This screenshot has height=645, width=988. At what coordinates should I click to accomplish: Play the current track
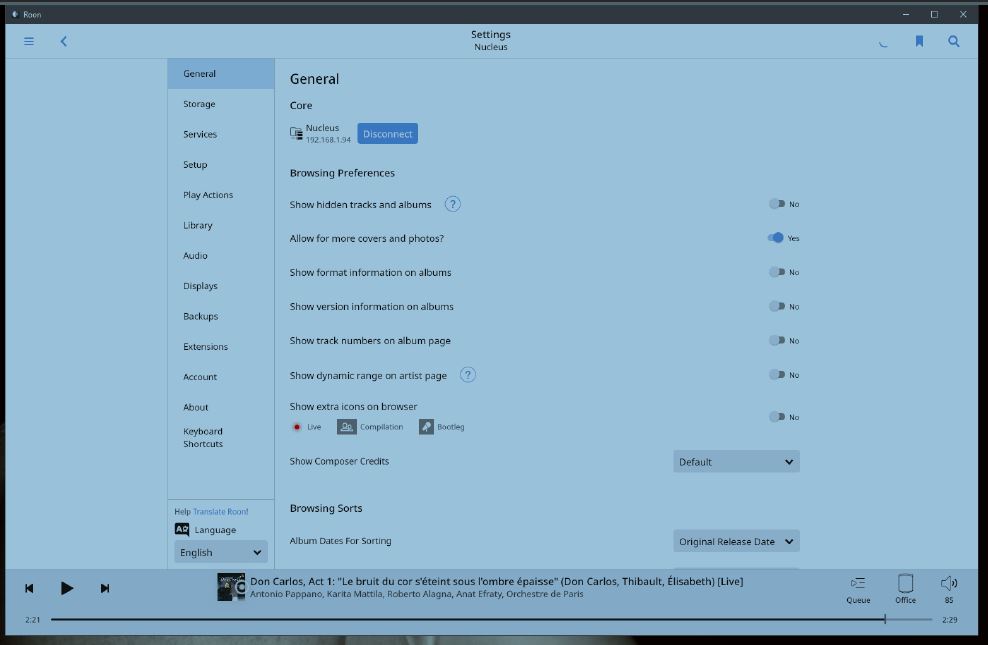(67, 588)
